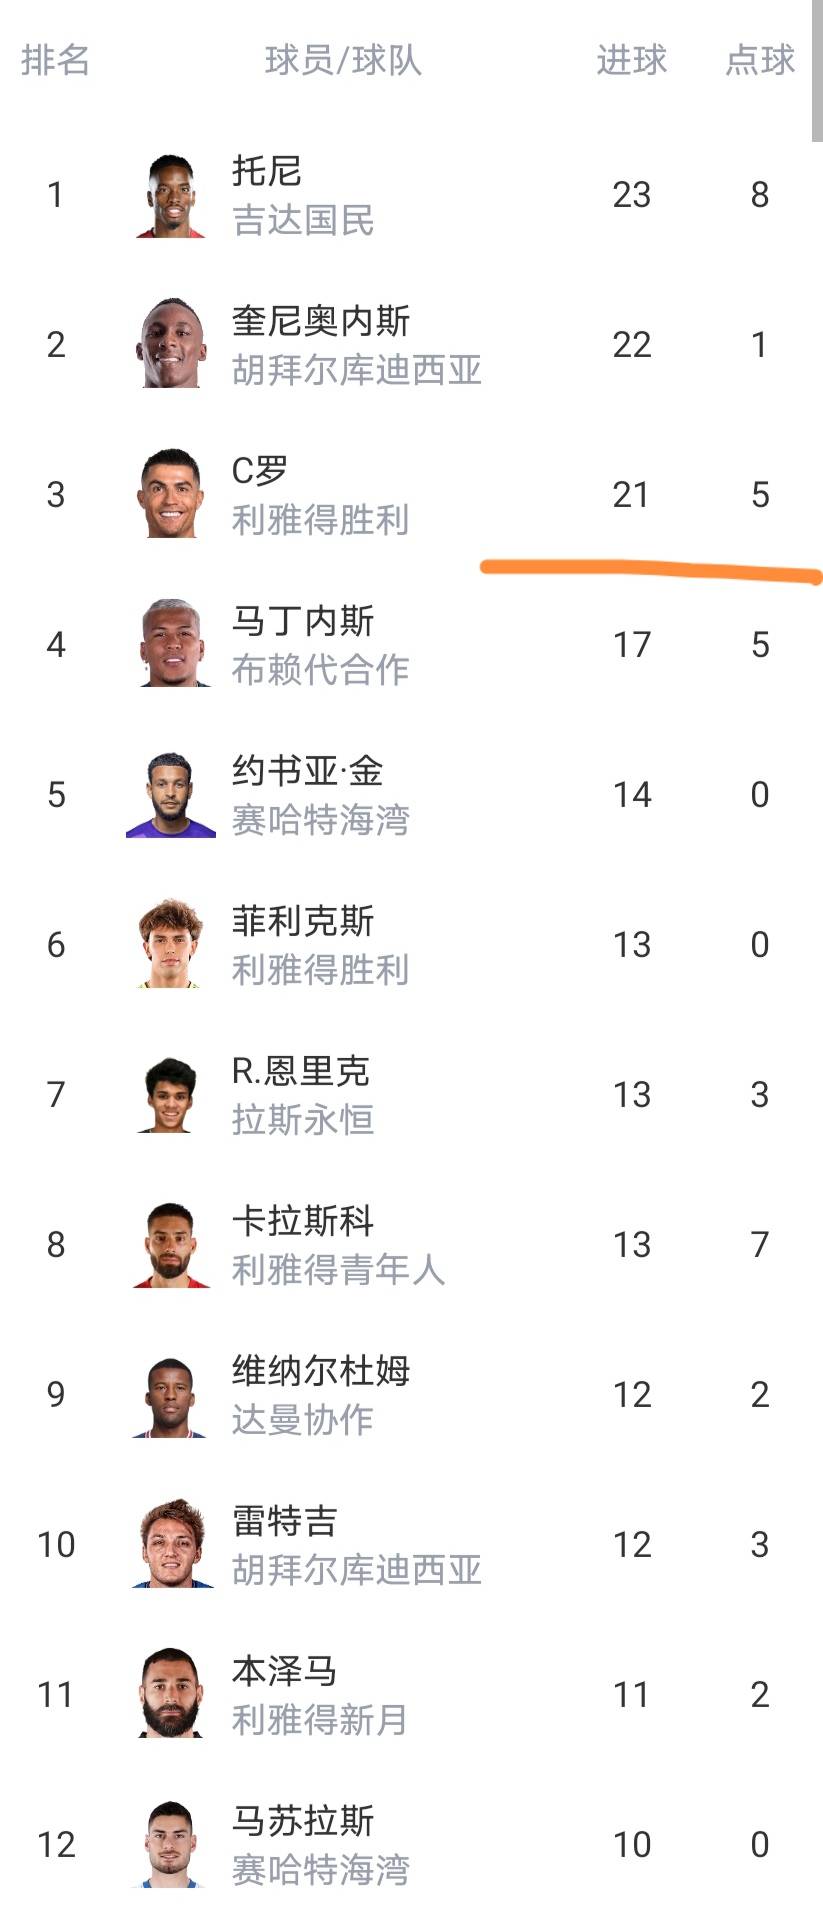
Task: Select 马丁内斯's player portrait
Action: [171, 644]
